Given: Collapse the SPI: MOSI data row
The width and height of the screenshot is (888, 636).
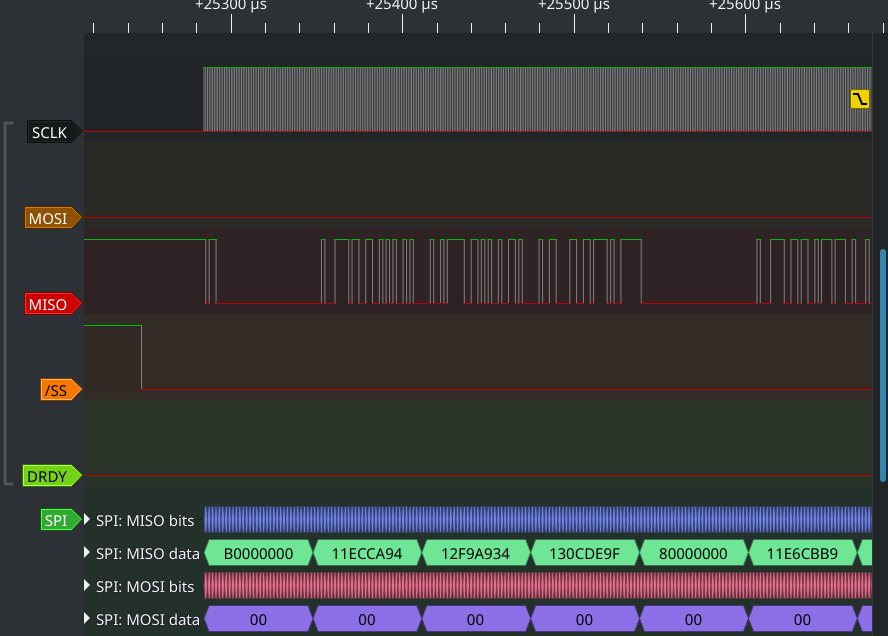Looking at the screenshot, I should [x=87, y=618].
